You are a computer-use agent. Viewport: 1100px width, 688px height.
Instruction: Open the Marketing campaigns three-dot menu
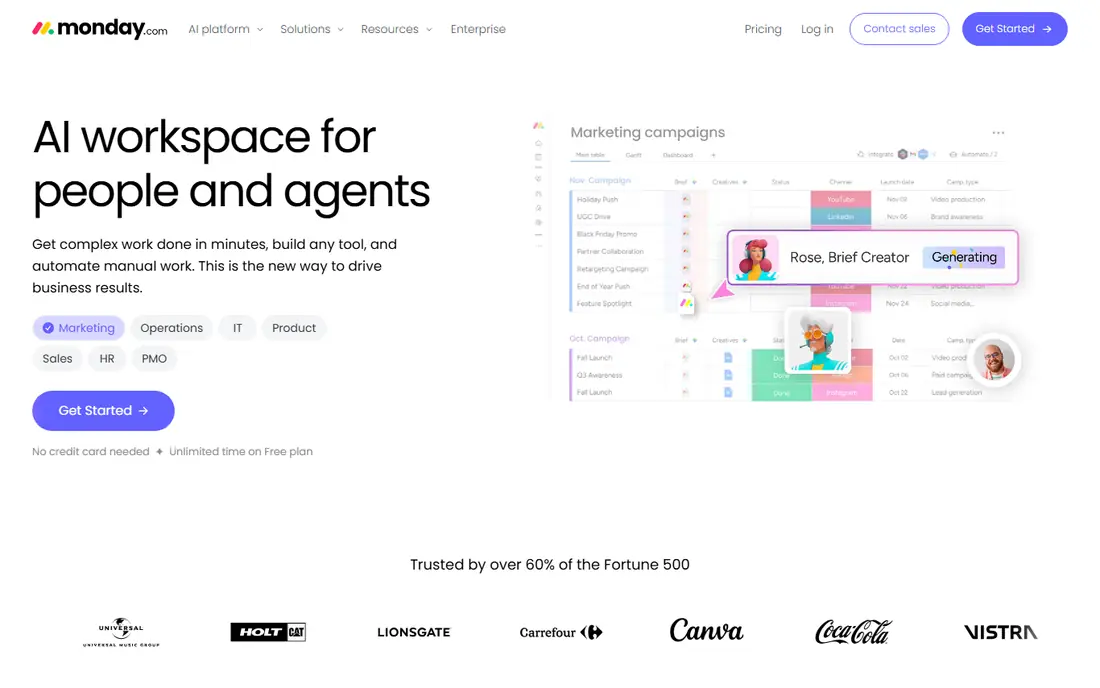pos(998,133)
